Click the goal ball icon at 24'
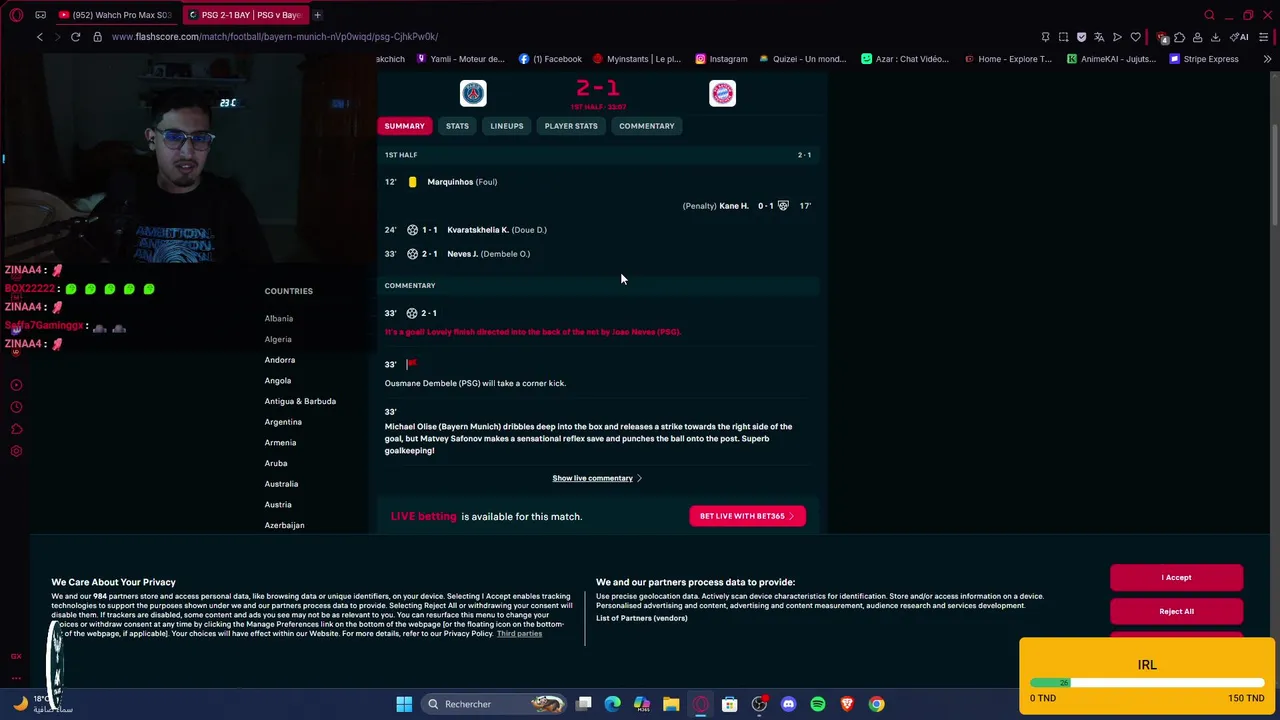1280x720 pixels. click(412, 230)
